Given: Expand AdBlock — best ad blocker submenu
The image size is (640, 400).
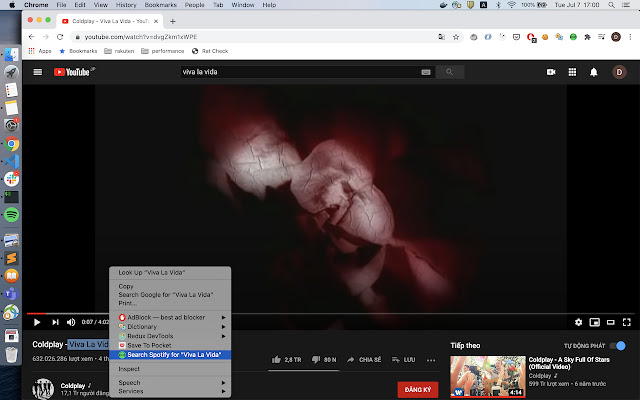Looking at the screenshot, I should tap(170, 317).
